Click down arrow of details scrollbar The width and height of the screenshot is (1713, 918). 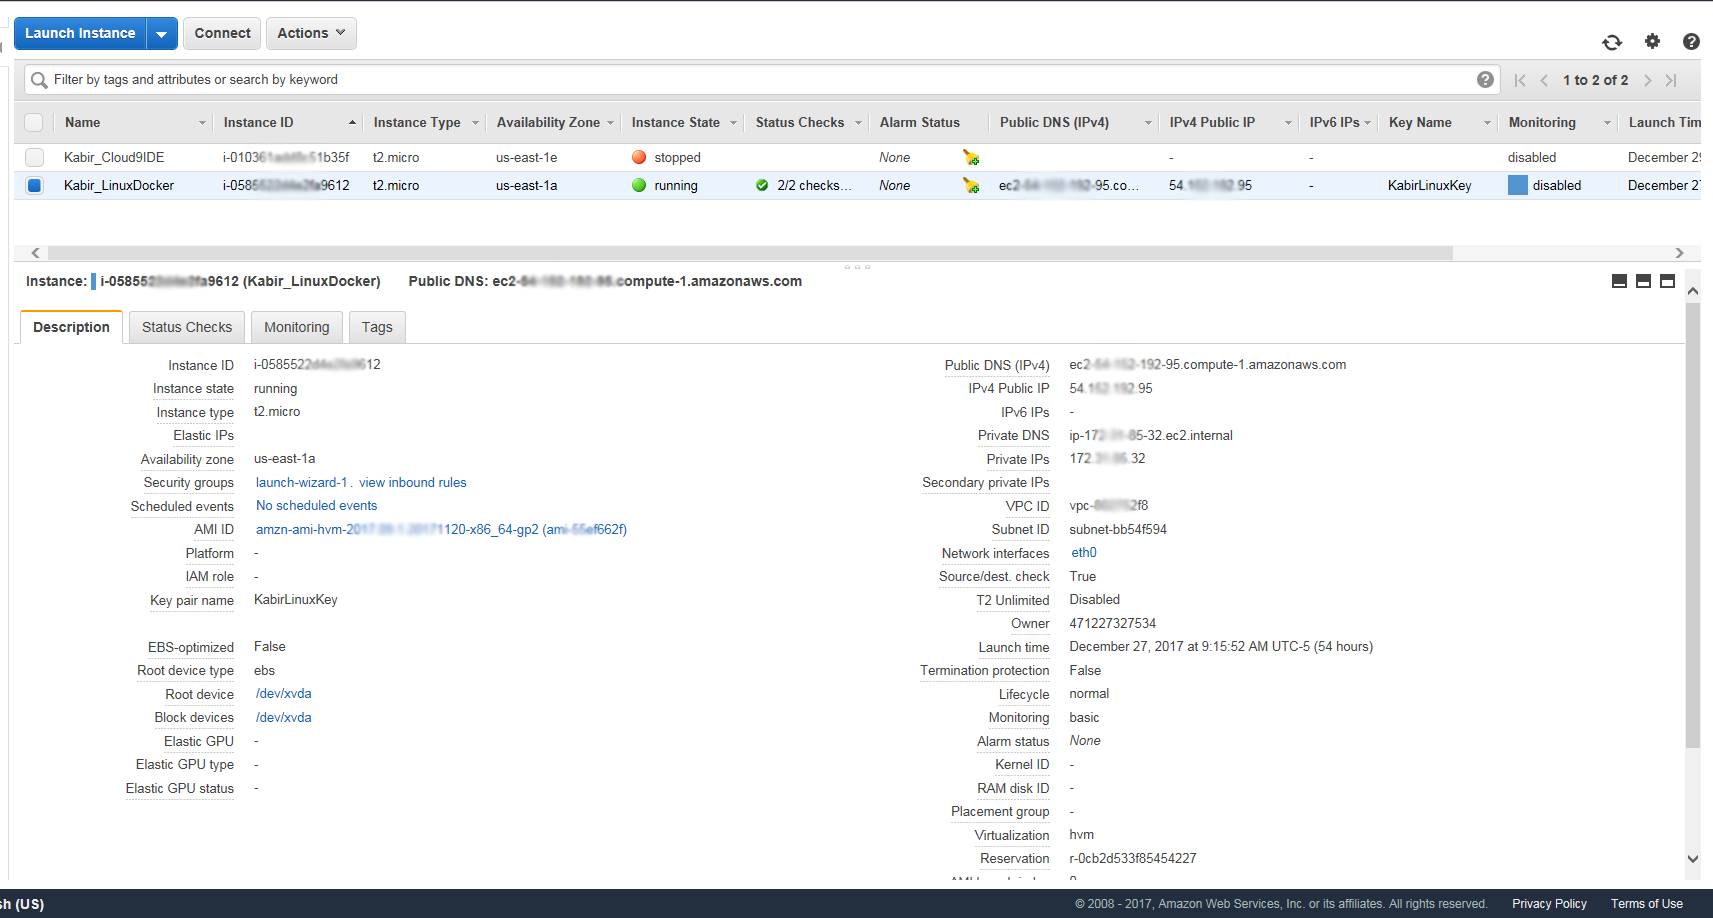point(1693,858)
